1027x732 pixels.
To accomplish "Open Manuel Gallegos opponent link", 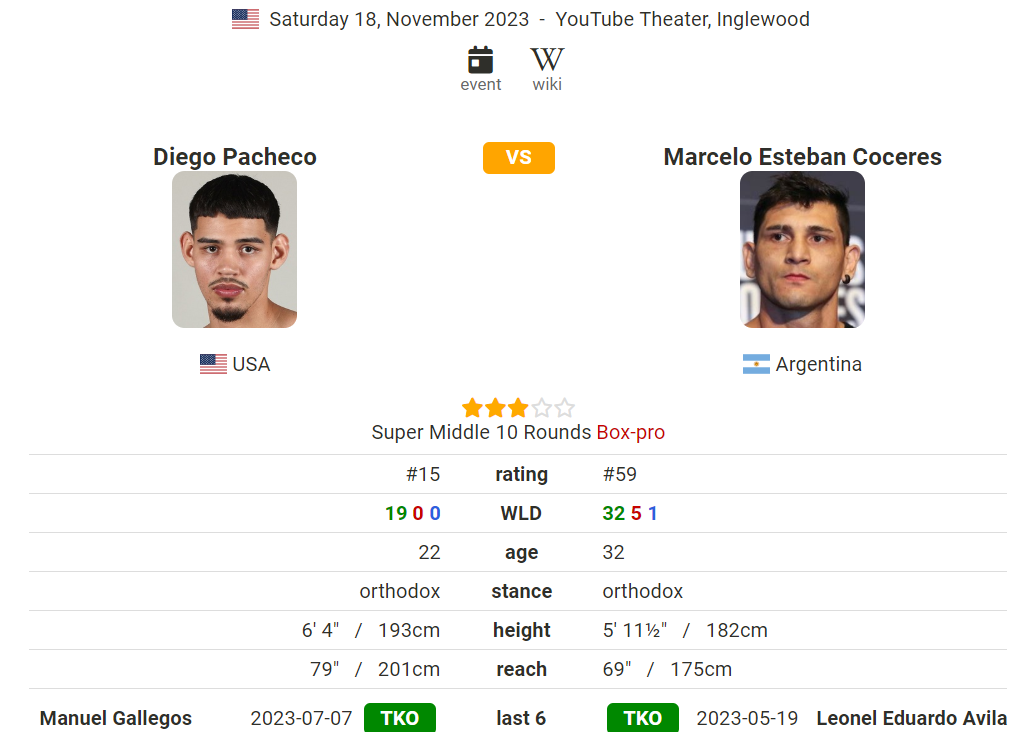I will pos(116,718).
